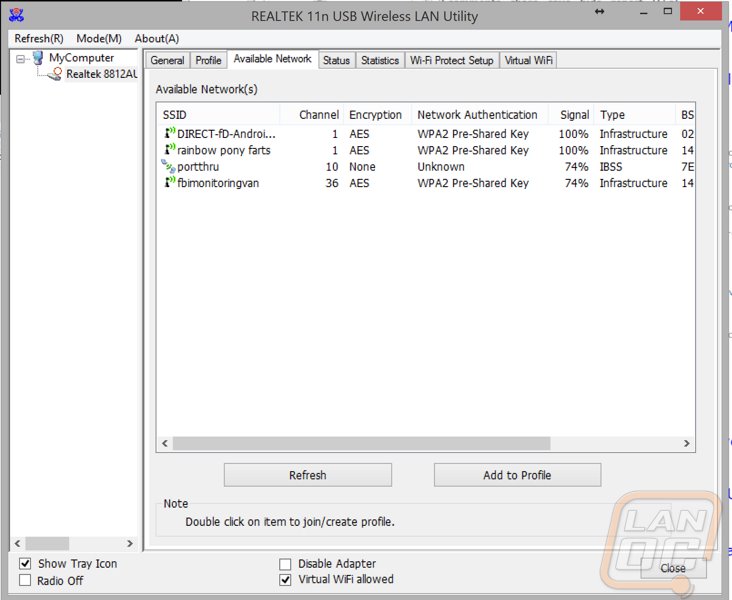Click the DIRECT-fD-Android signal icon
Screen dimensions: 732x600
tap(170, 133)
